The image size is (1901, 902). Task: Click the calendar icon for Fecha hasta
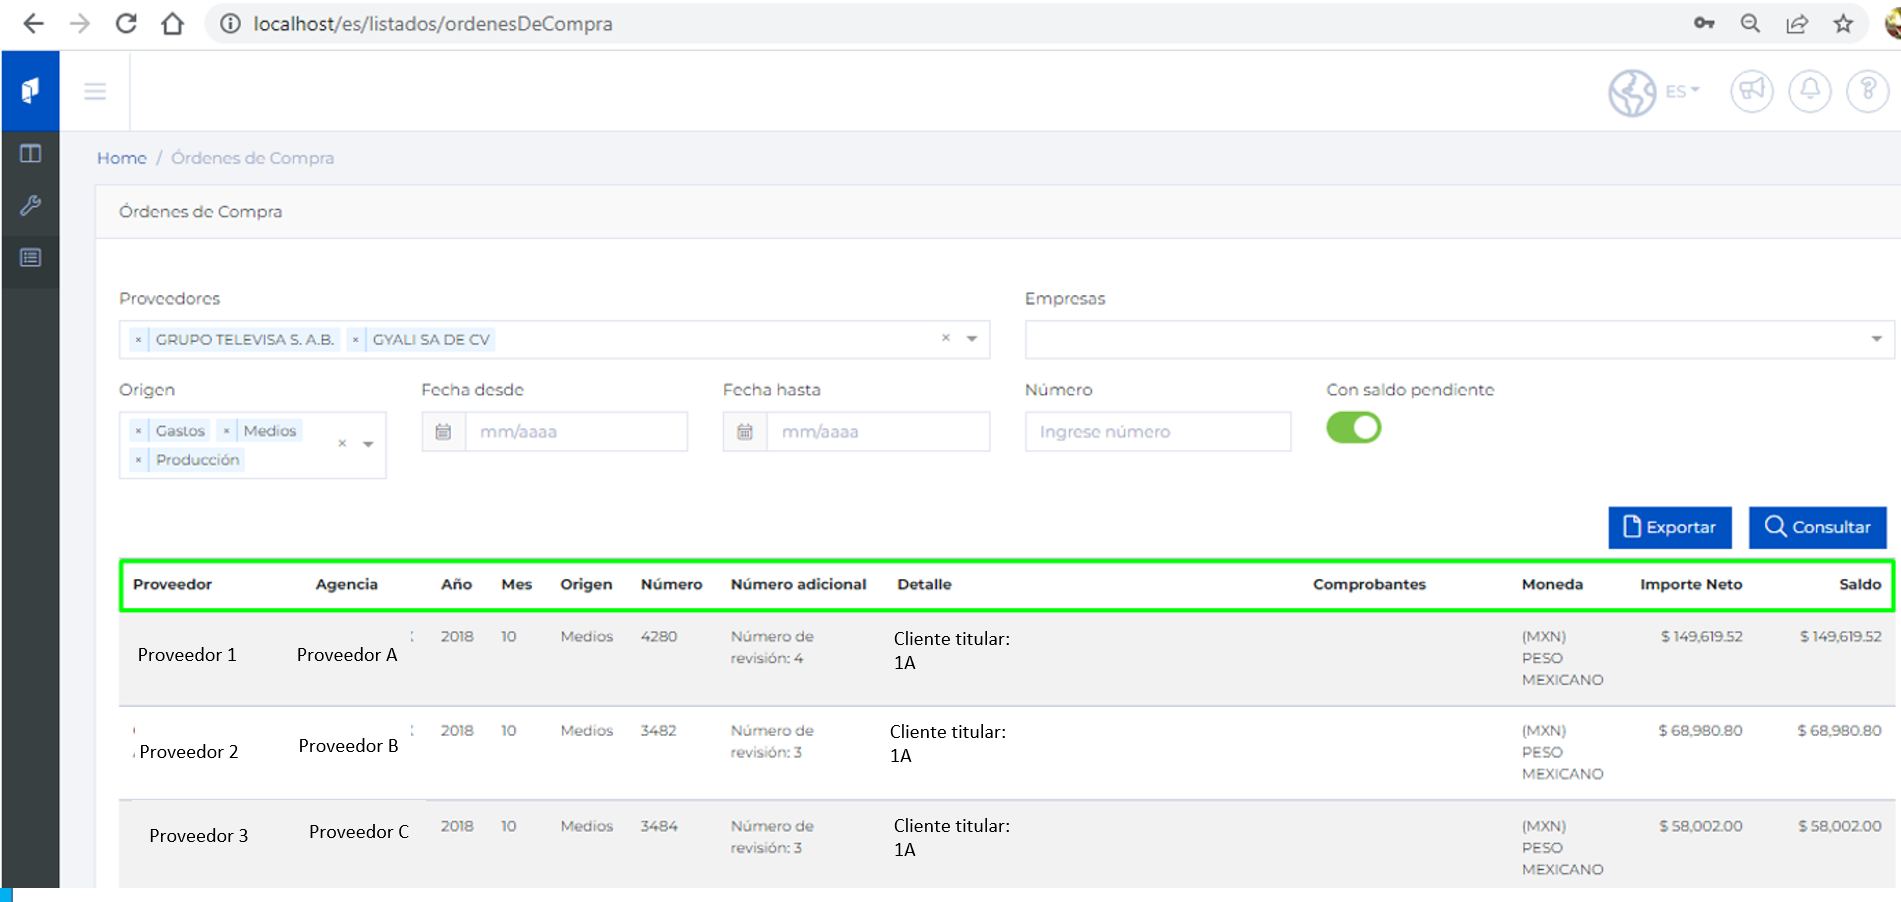(x=745, y=432)
